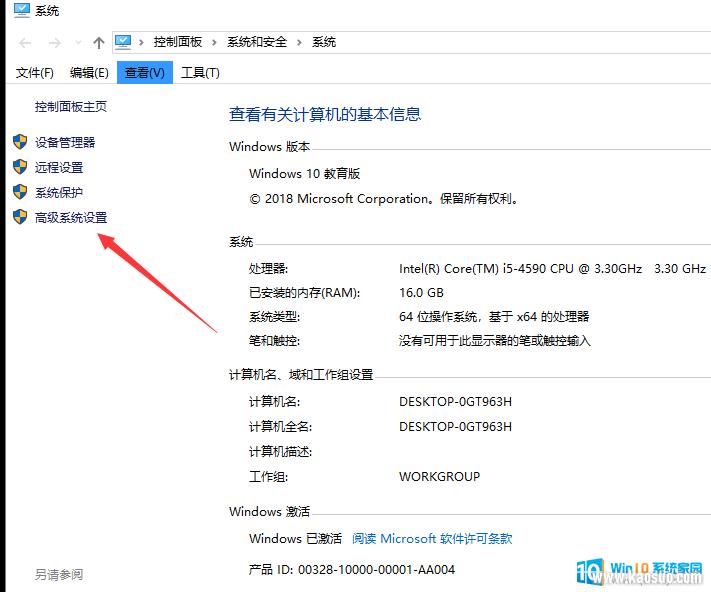Go to 控制面板主页 link
This screenshot has width=711, height=592.
click(71, 107)
